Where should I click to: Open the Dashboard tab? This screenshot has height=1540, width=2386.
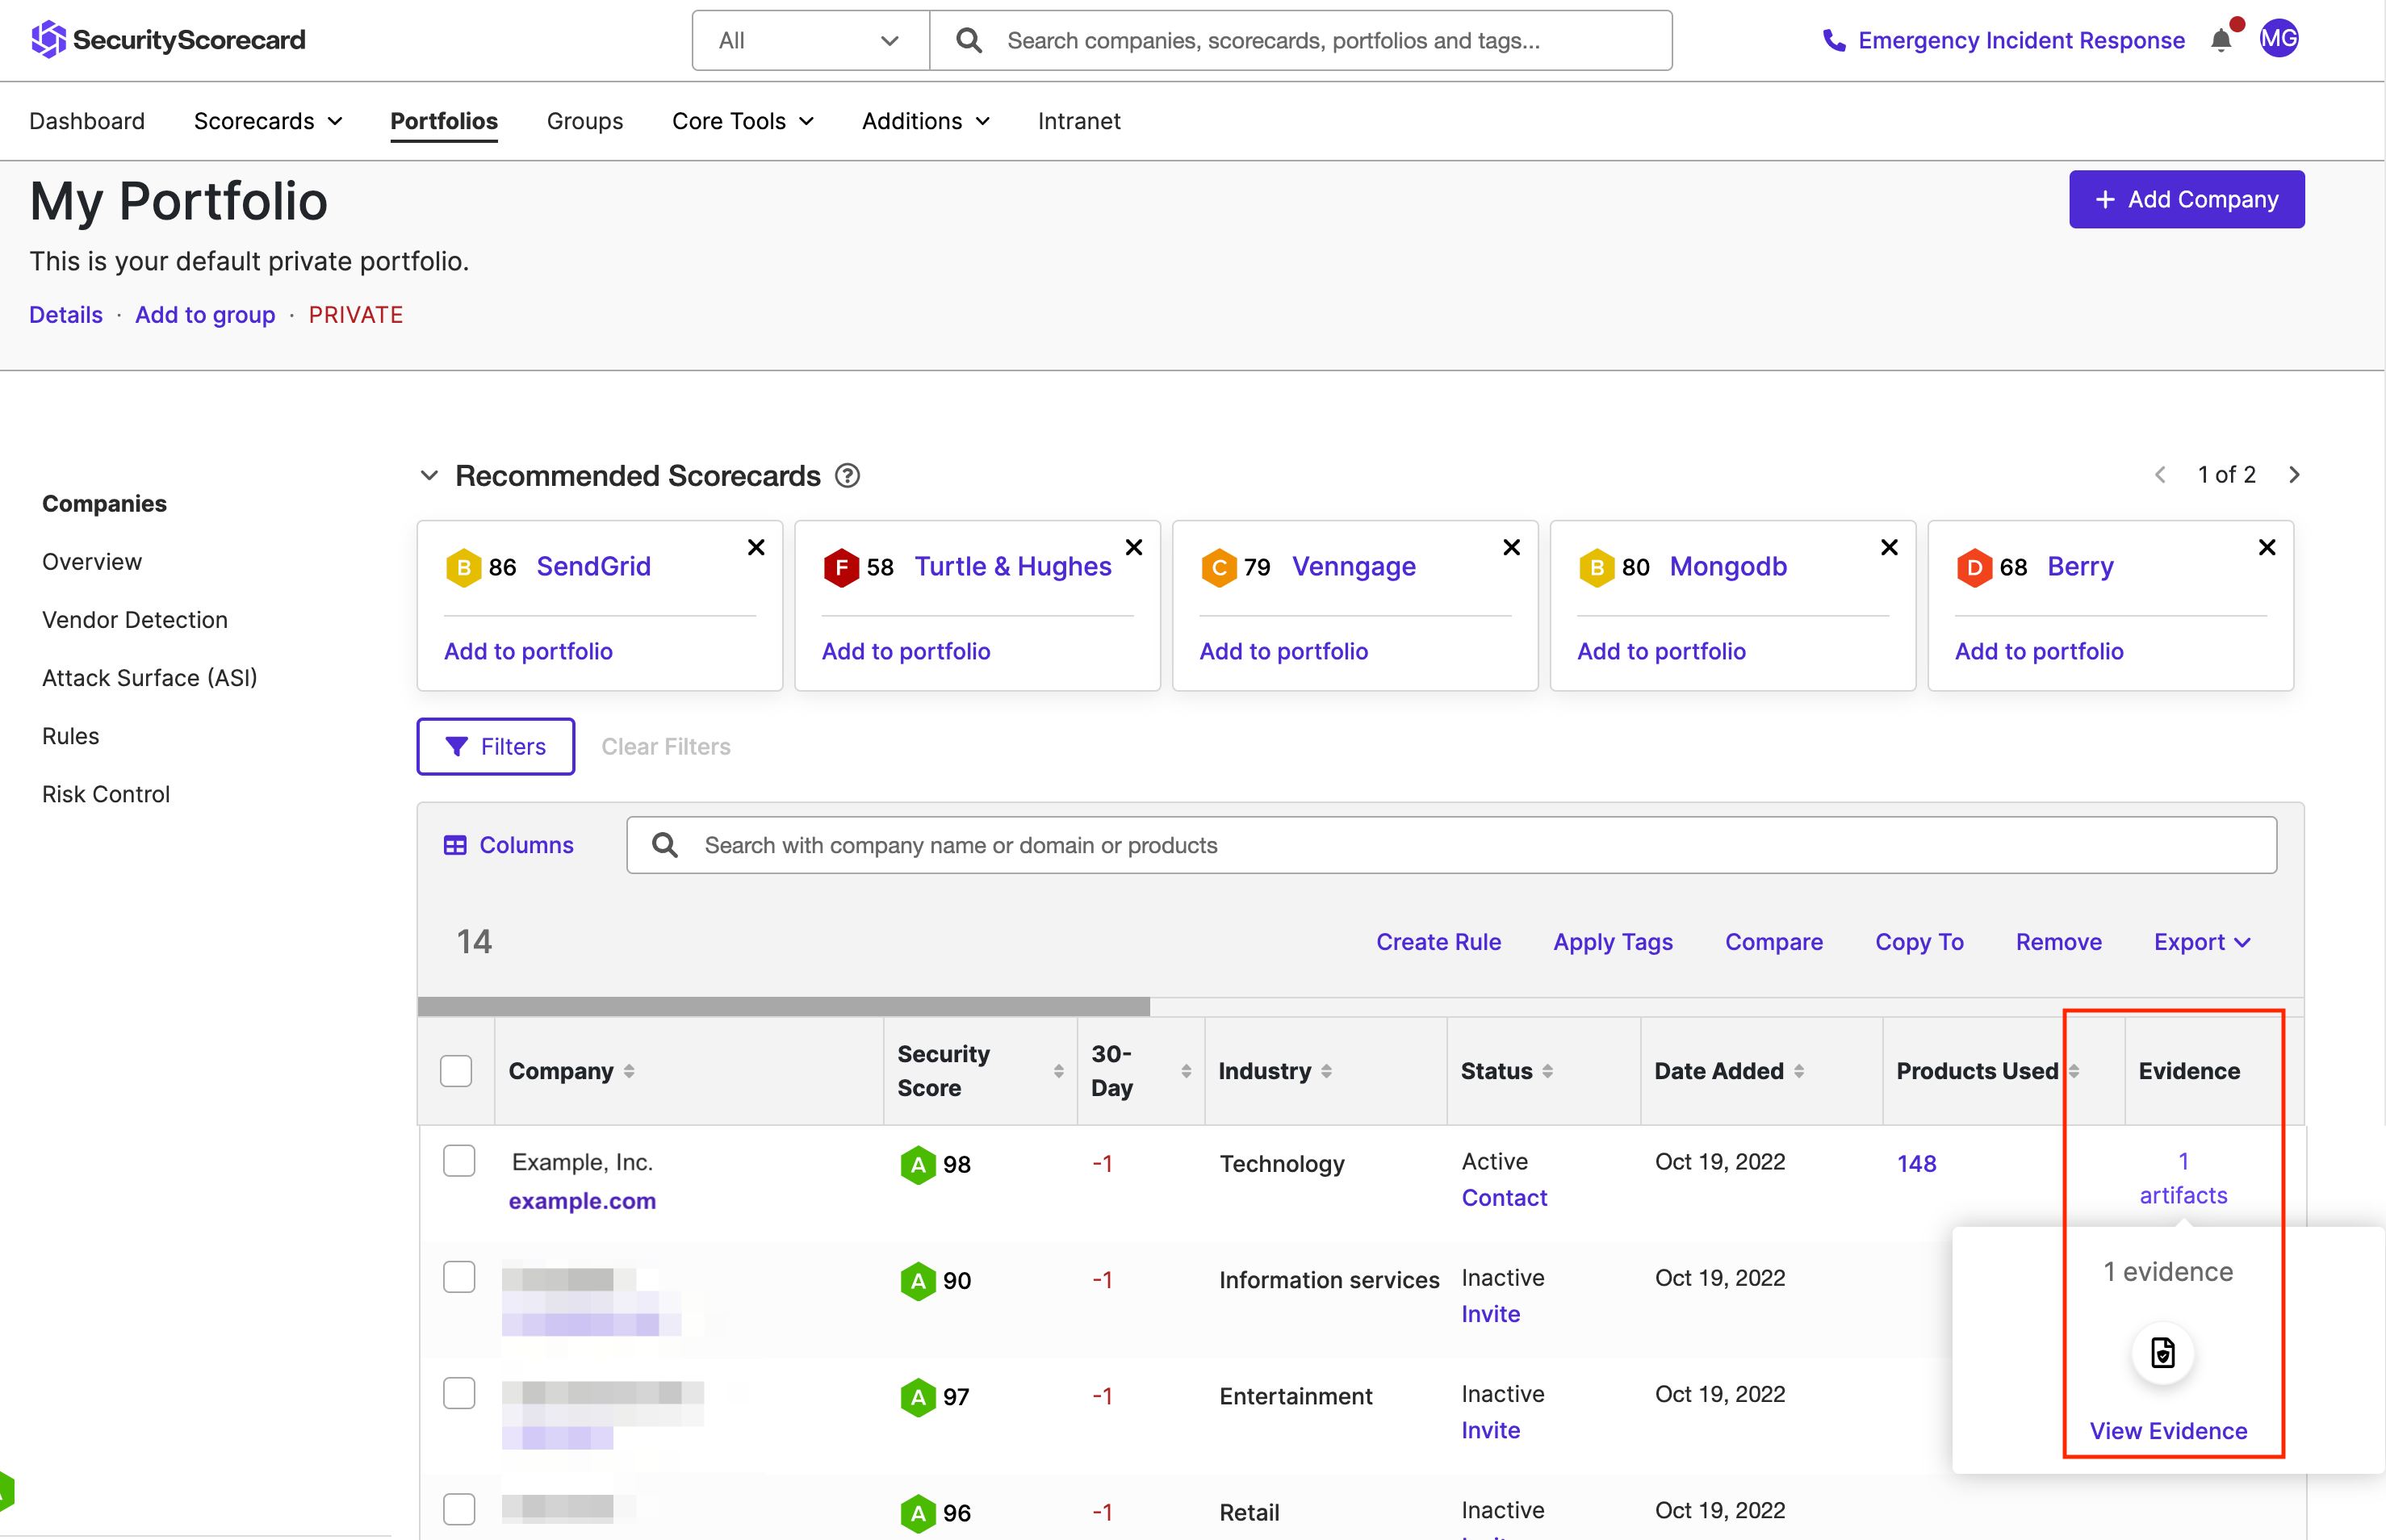click(x=87, y=121)
